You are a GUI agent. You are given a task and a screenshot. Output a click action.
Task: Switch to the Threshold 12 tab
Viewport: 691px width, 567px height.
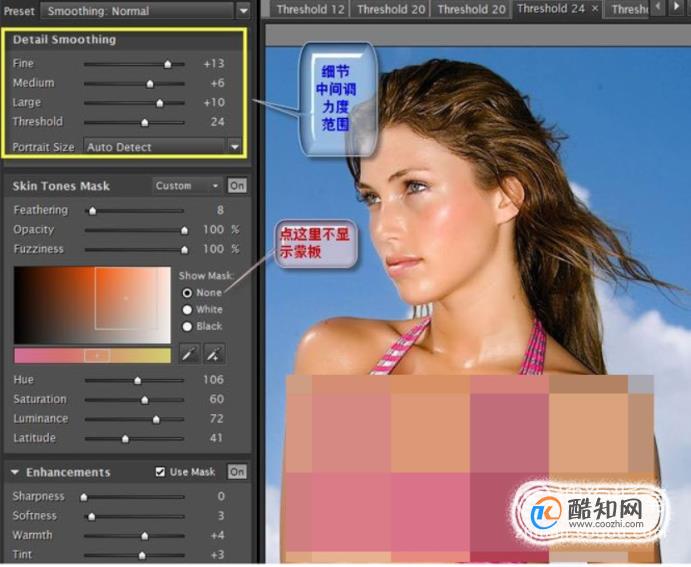coord(310,9)
